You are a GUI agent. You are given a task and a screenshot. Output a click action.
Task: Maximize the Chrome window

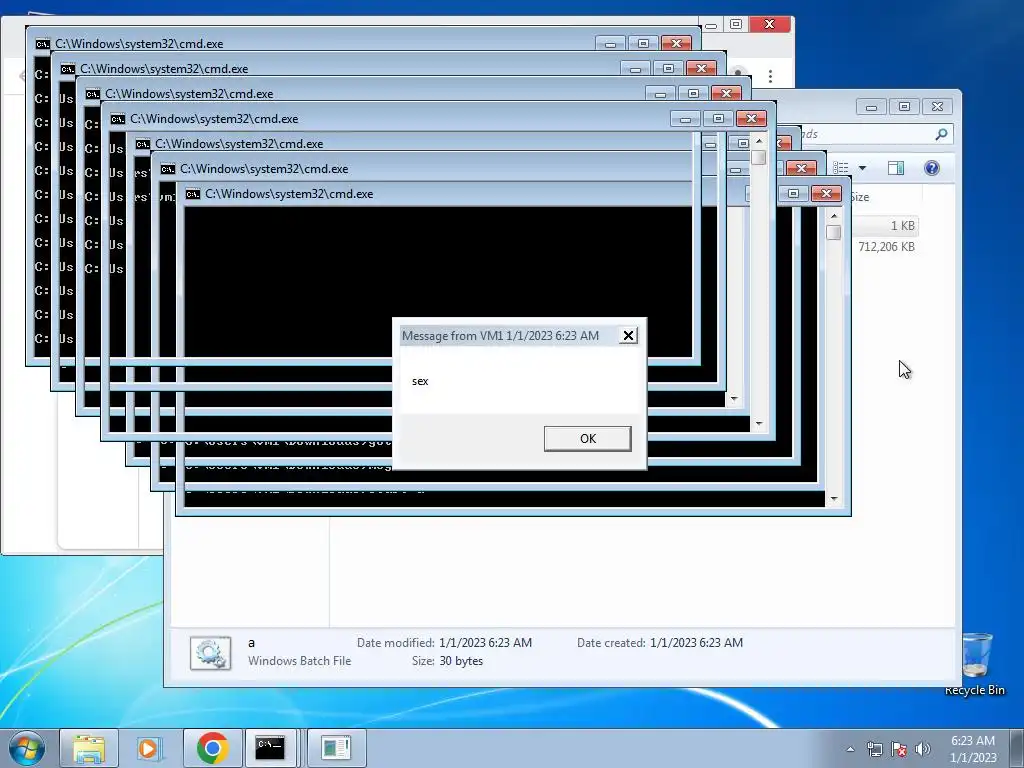pyautogui.click(x=736, y=24)
